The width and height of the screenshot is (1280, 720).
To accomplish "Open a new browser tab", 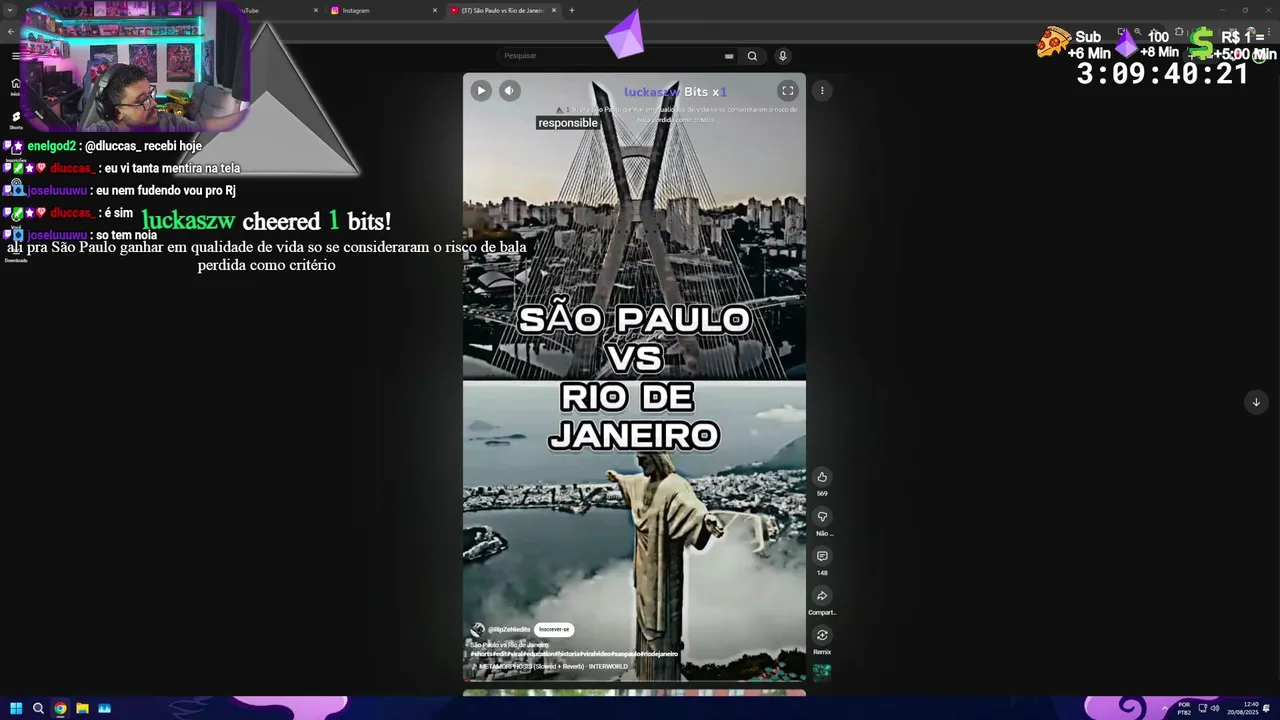I will click(572, 10).
